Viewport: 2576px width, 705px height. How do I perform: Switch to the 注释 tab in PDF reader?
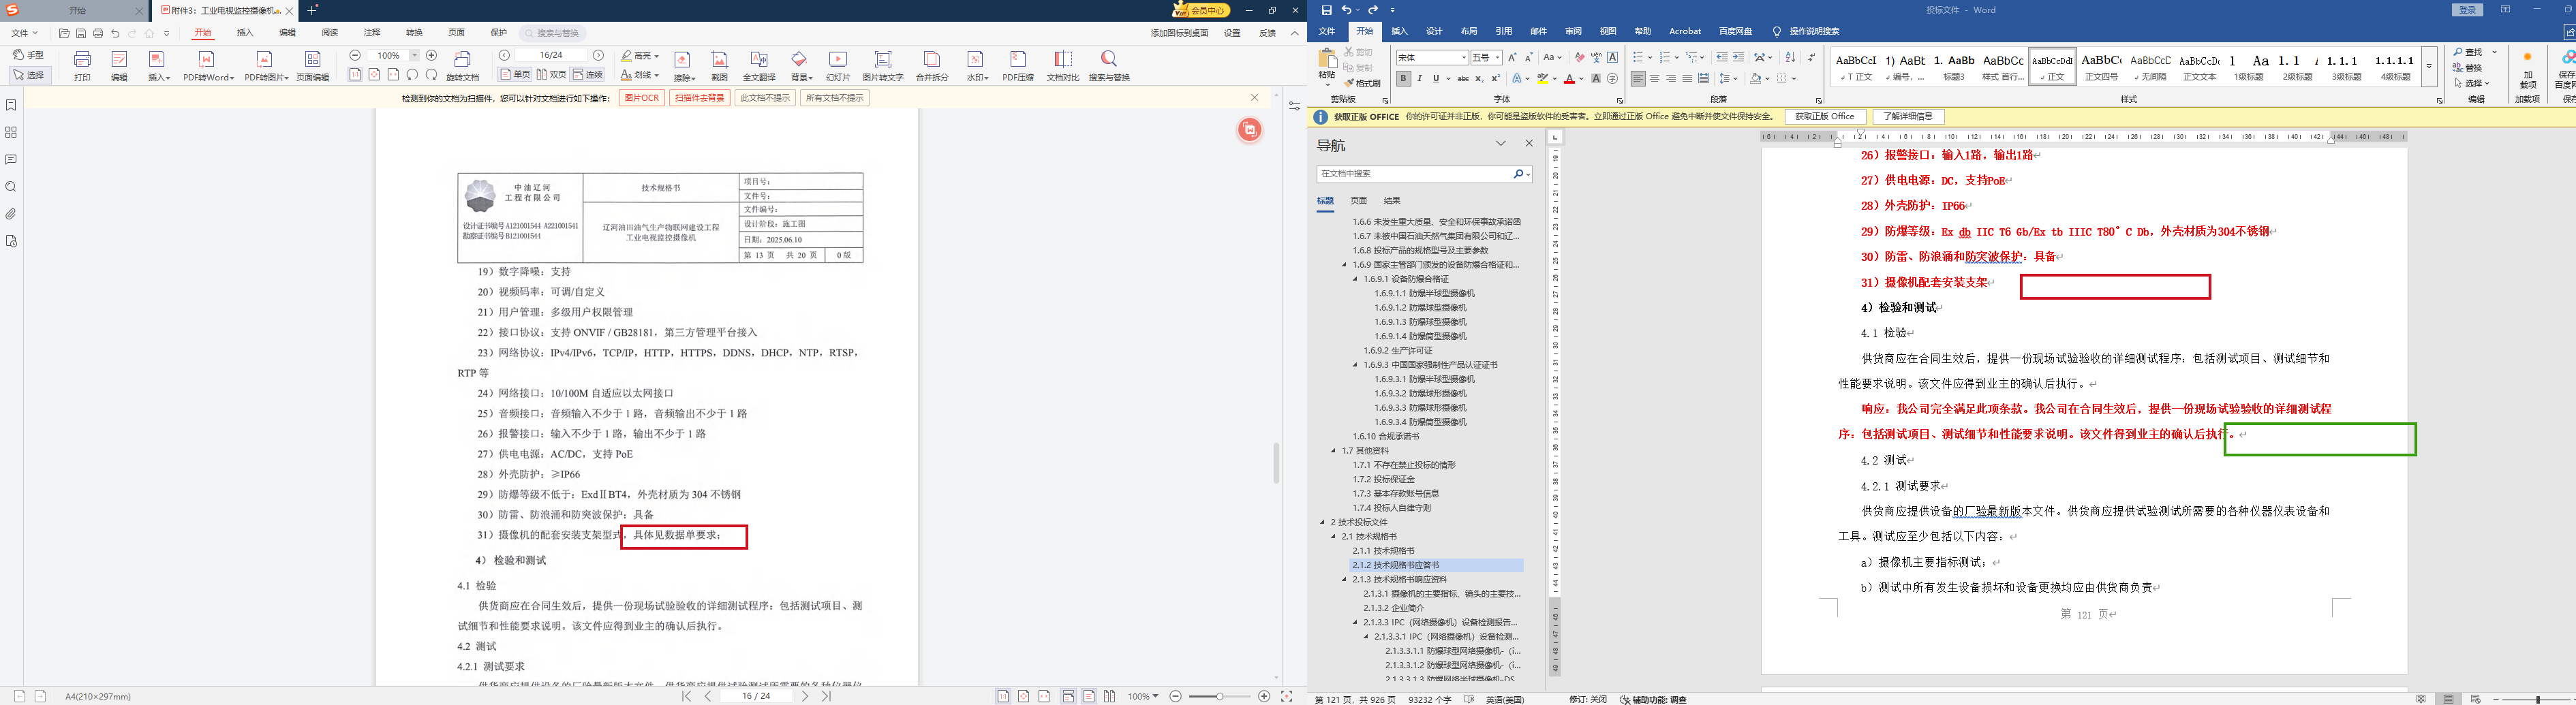tap(372, 33)
